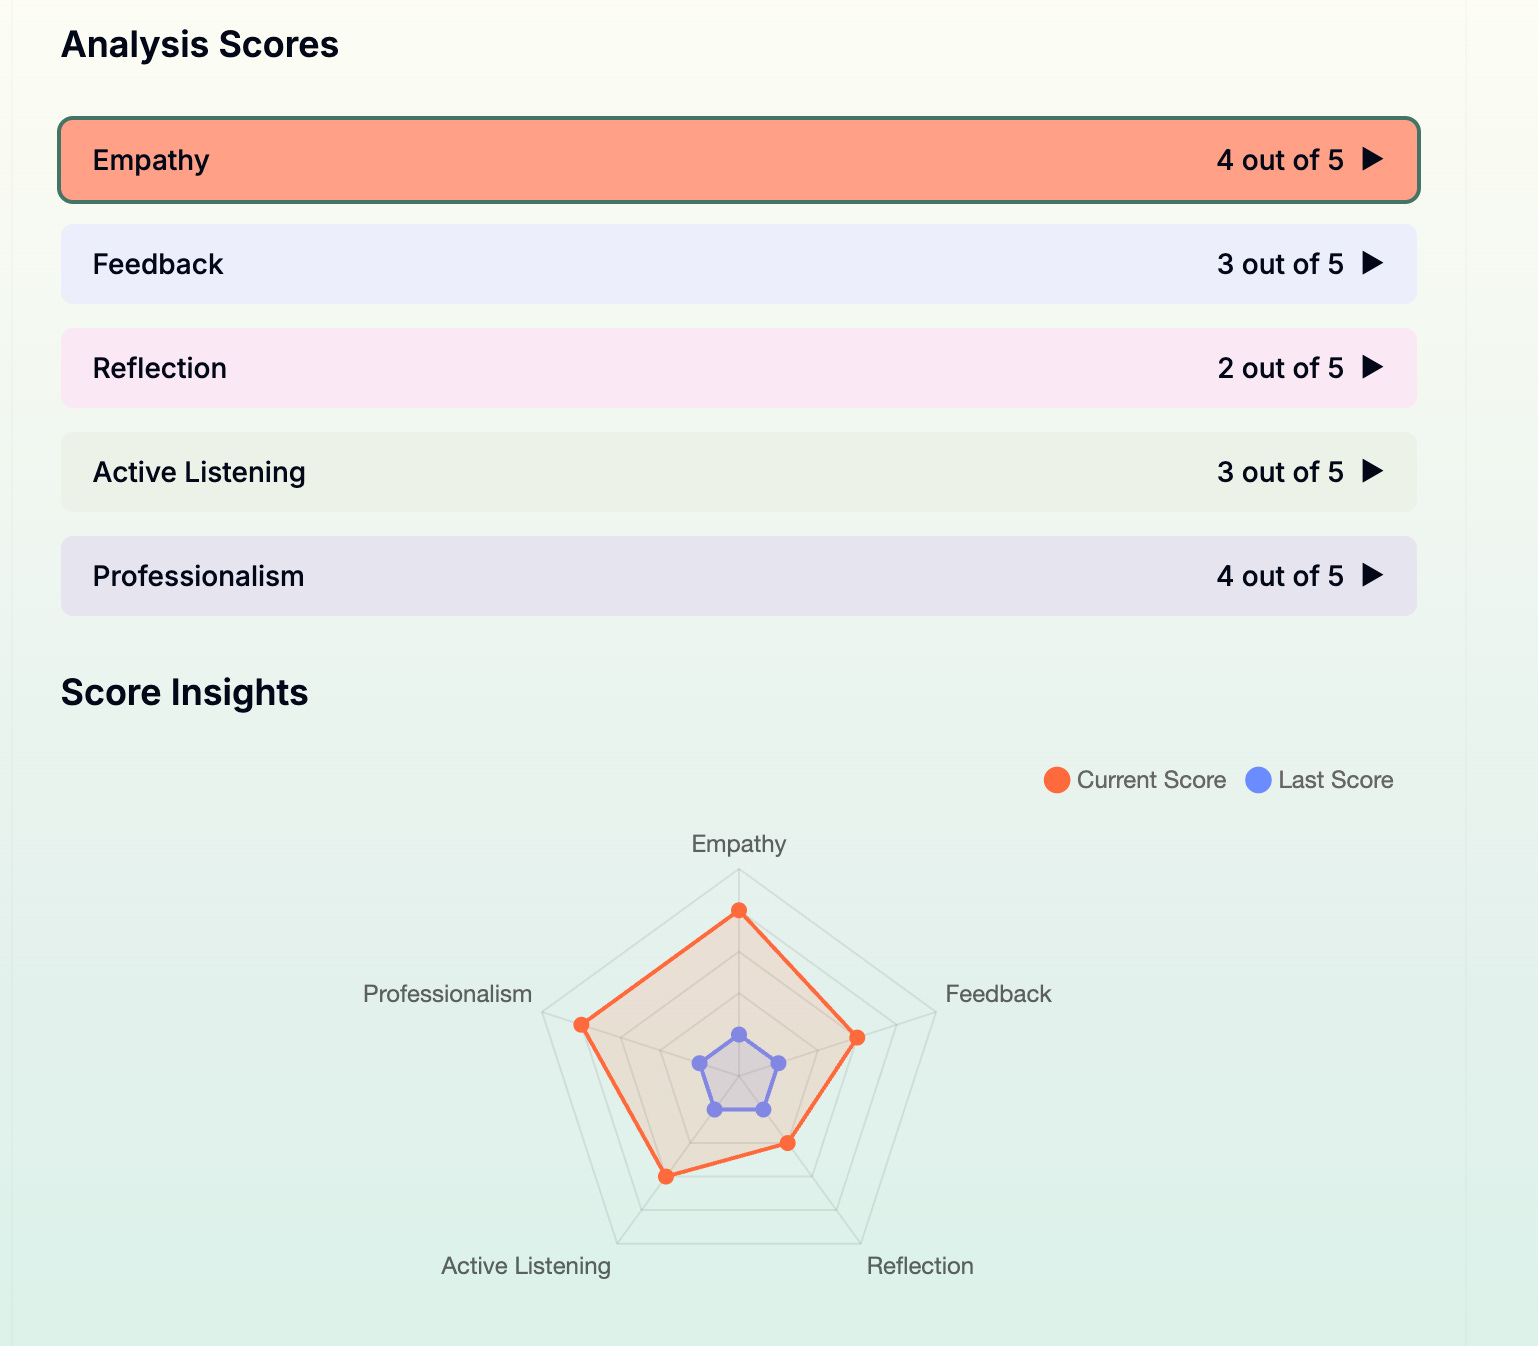Select the Active Listening row label

pyautogui.click(x=199, y=472)
